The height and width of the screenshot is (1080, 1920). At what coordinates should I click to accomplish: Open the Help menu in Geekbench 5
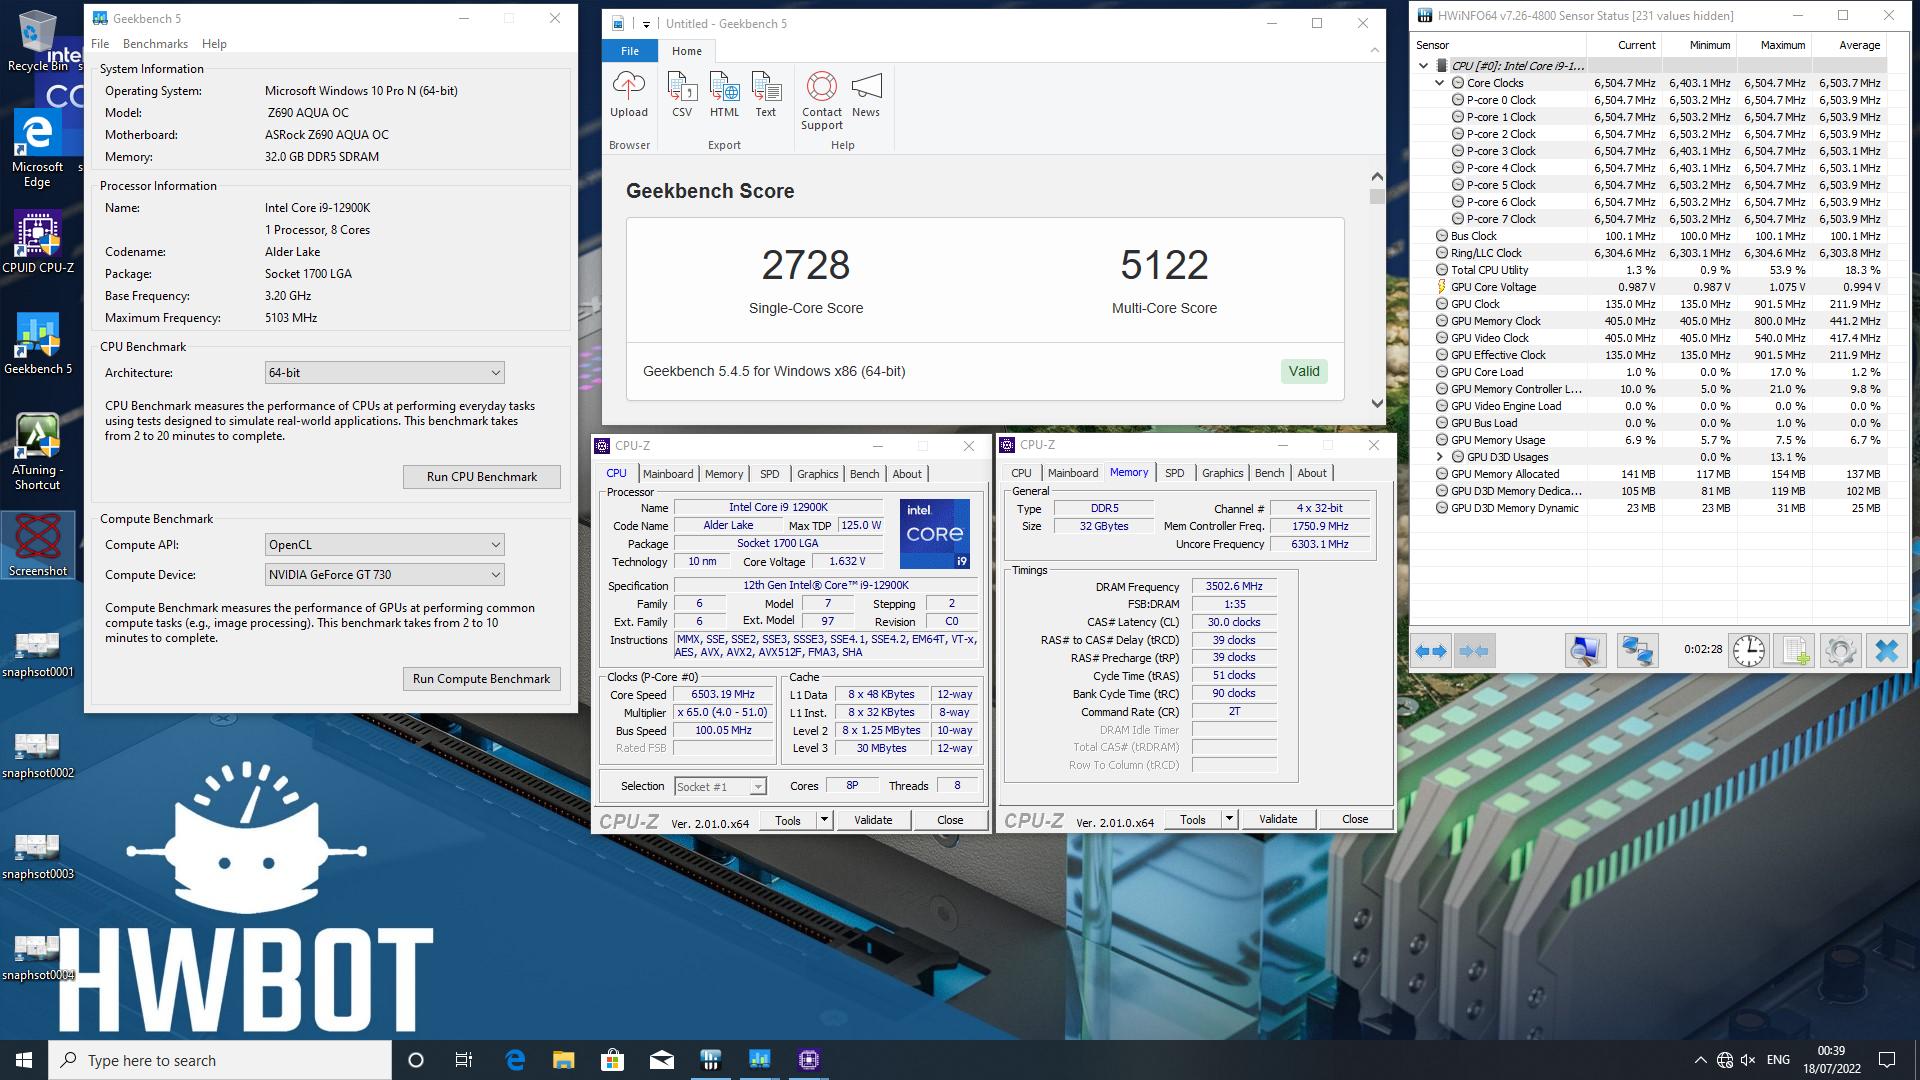214,44
